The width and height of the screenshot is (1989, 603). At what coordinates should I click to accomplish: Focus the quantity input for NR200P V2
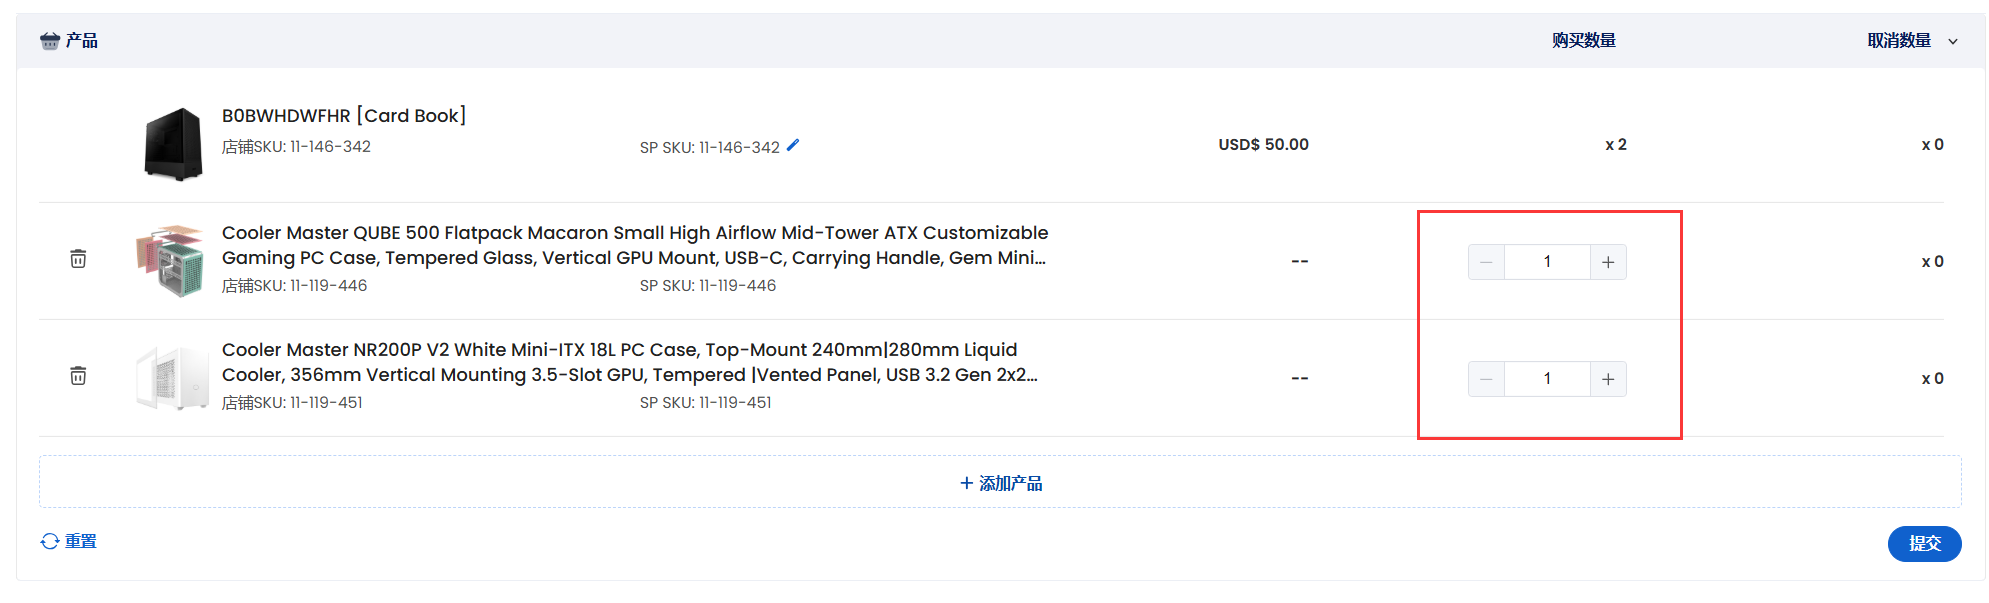pyautogui.click(x=1547, y=379)
